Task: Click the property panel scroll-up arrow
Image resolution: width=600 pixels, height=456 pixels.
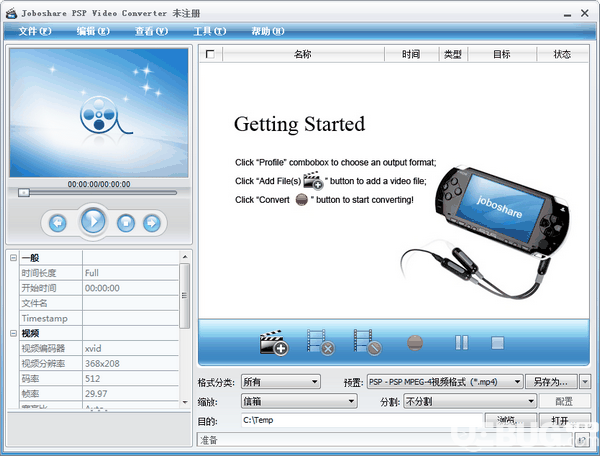Action: [x=185, y=257]
